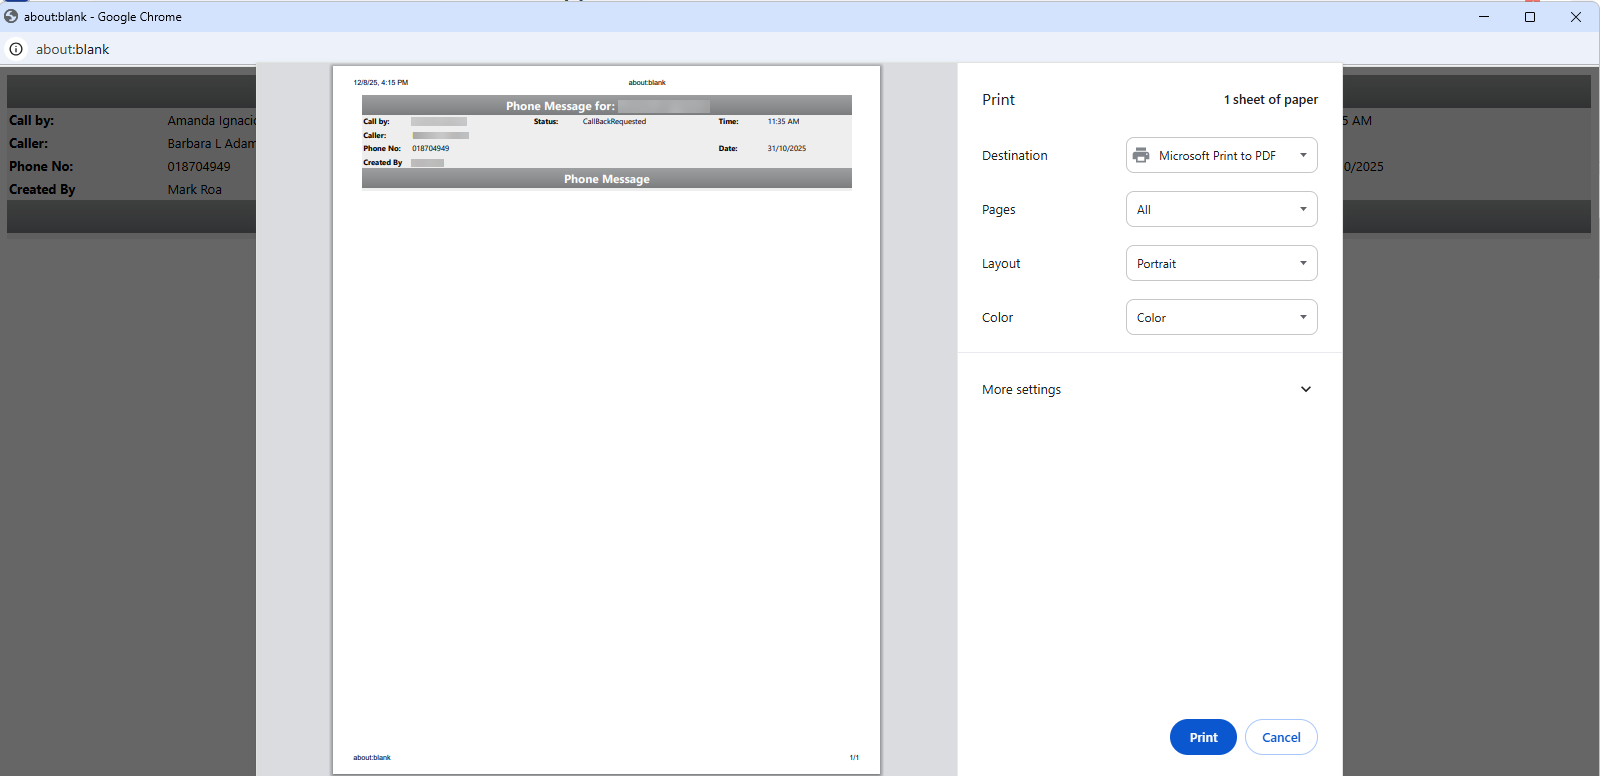
Task: Click the 'Phone Message for:' header in preview
Action: click(x=560, y=106)
